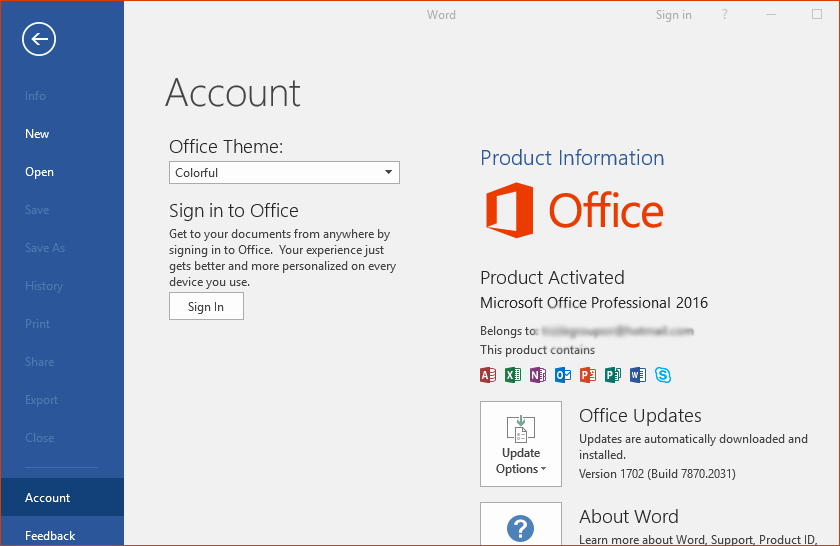The image size is (840, 546).
Task: Click the Word app icon
Action: pos(638,375)
